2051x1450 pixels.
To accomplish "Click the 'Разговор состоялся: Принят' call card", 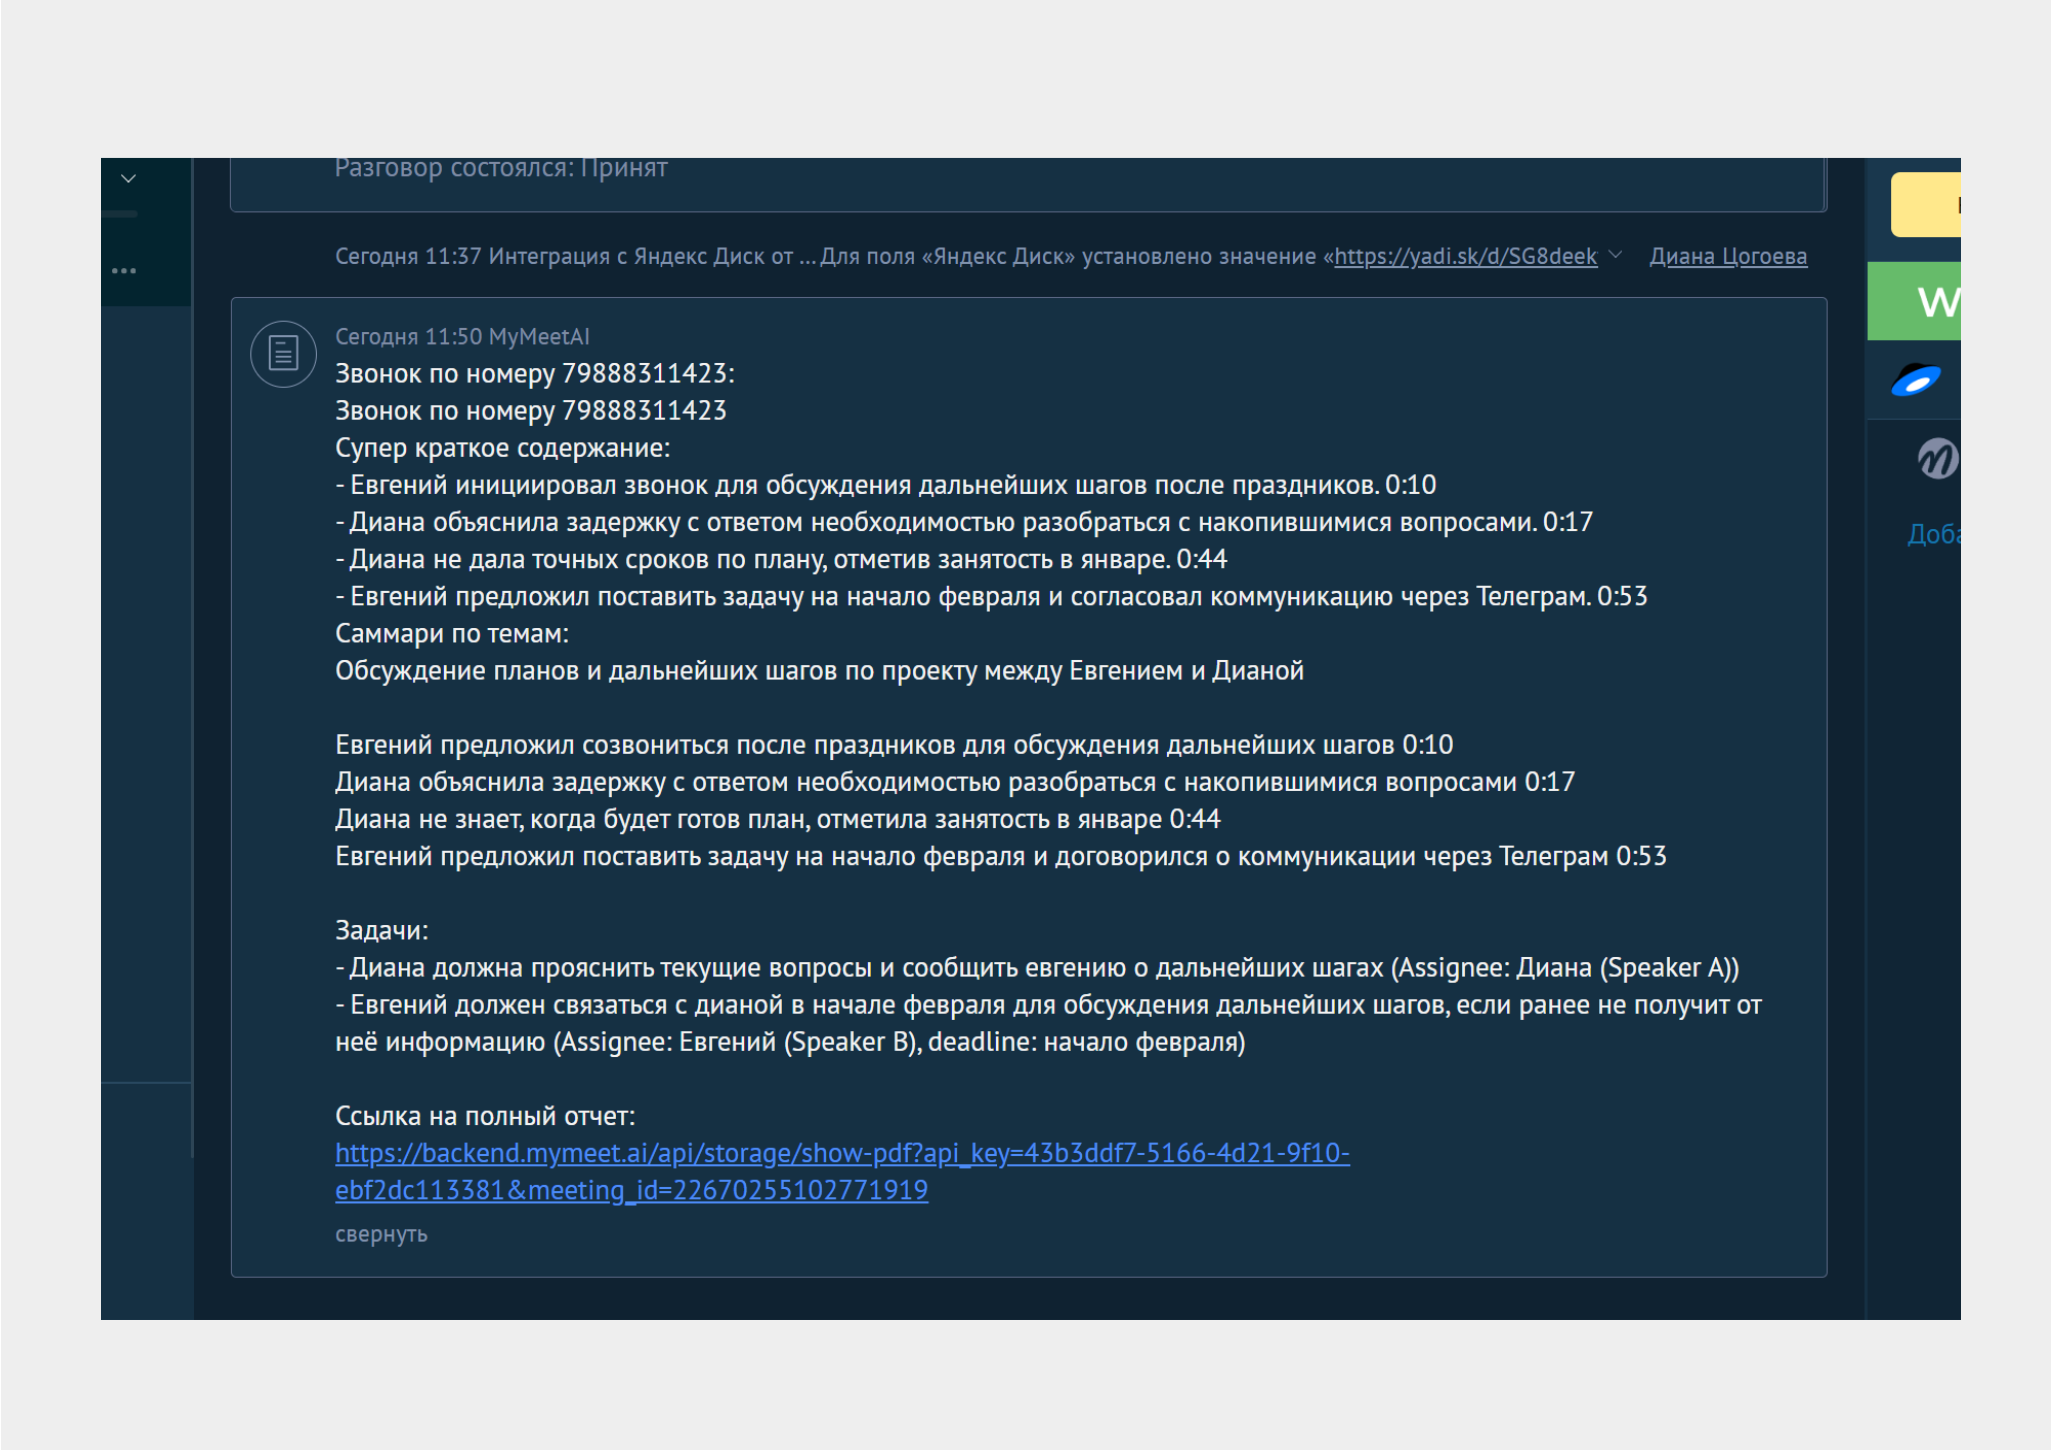I will (x=501, y=169).
